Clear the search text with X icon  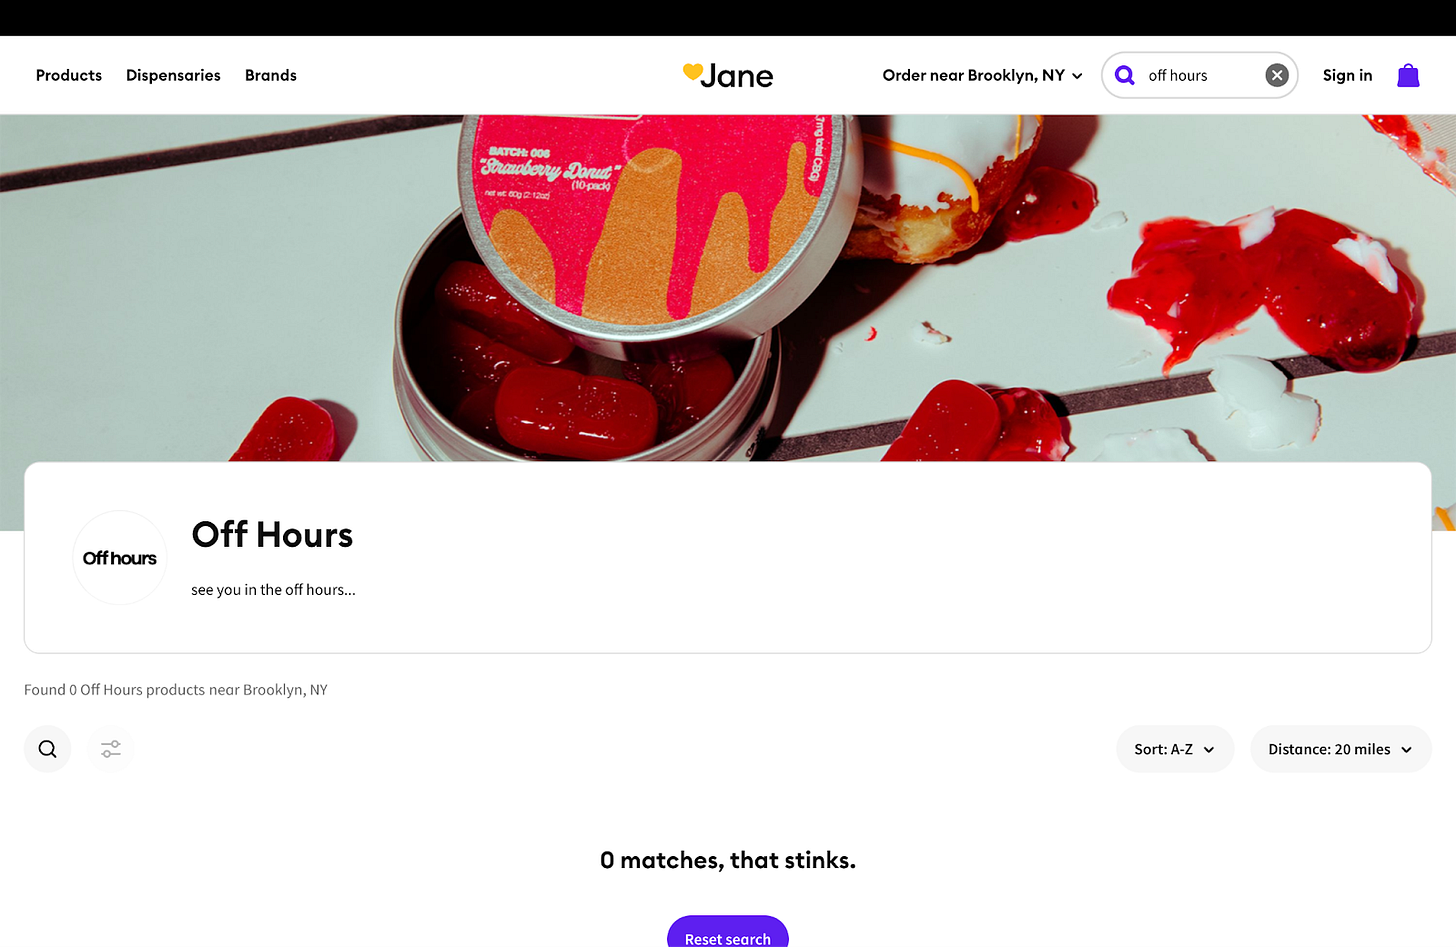(1277, 75)
